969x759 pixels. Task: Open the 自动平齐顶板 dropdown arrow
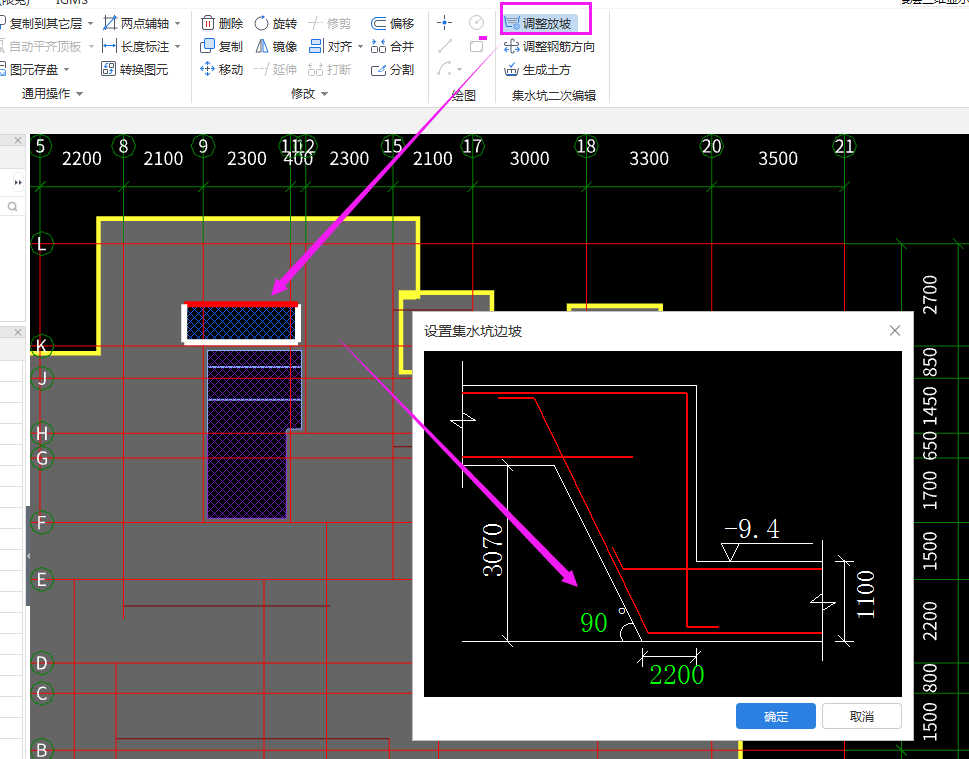click(x=91, y=46)
